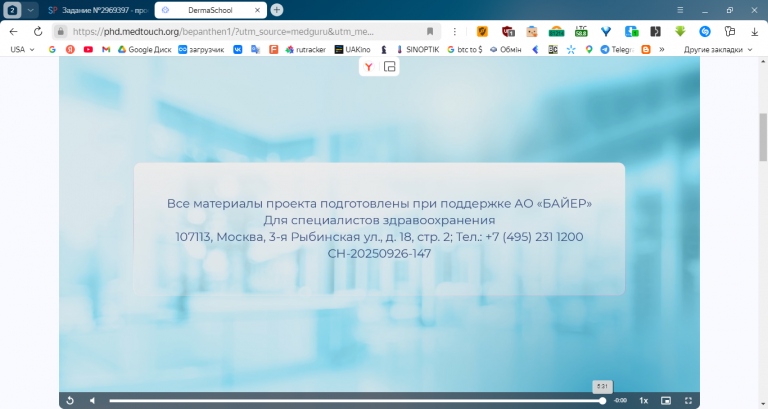Click the Yandex overlay button above the video
768x409 pixels.
[x=369, y=67]
